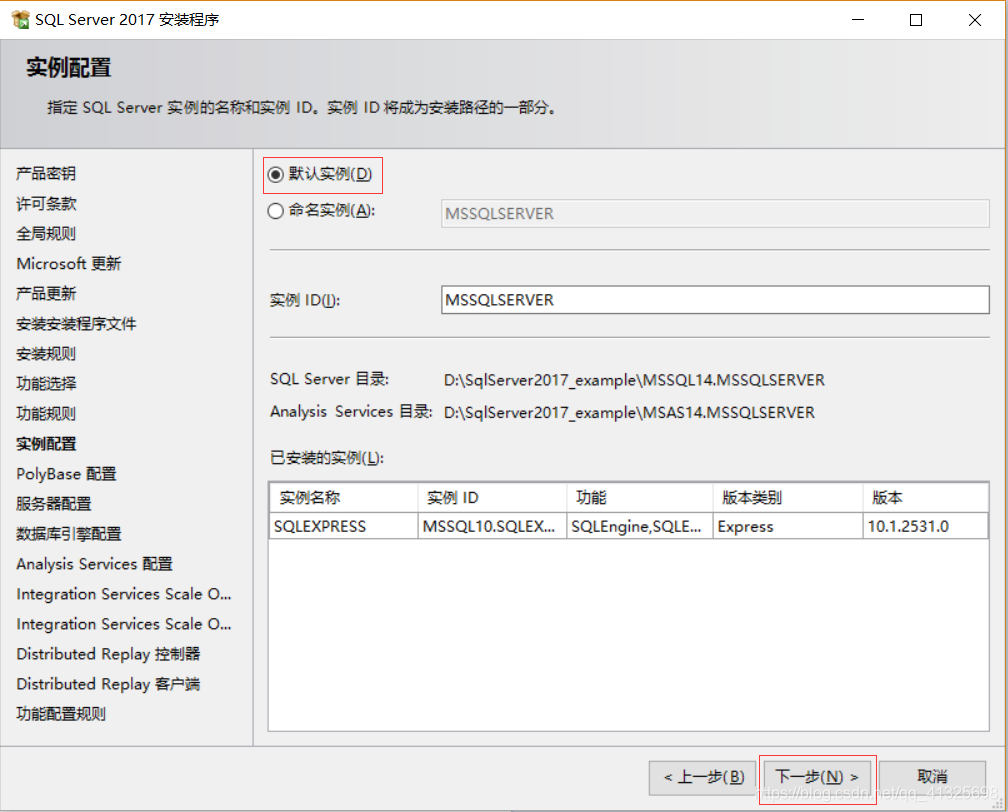Click the disabled named instance MSSQLSERVER field
The image size is (1008, 812).
[x=715, y=213]
